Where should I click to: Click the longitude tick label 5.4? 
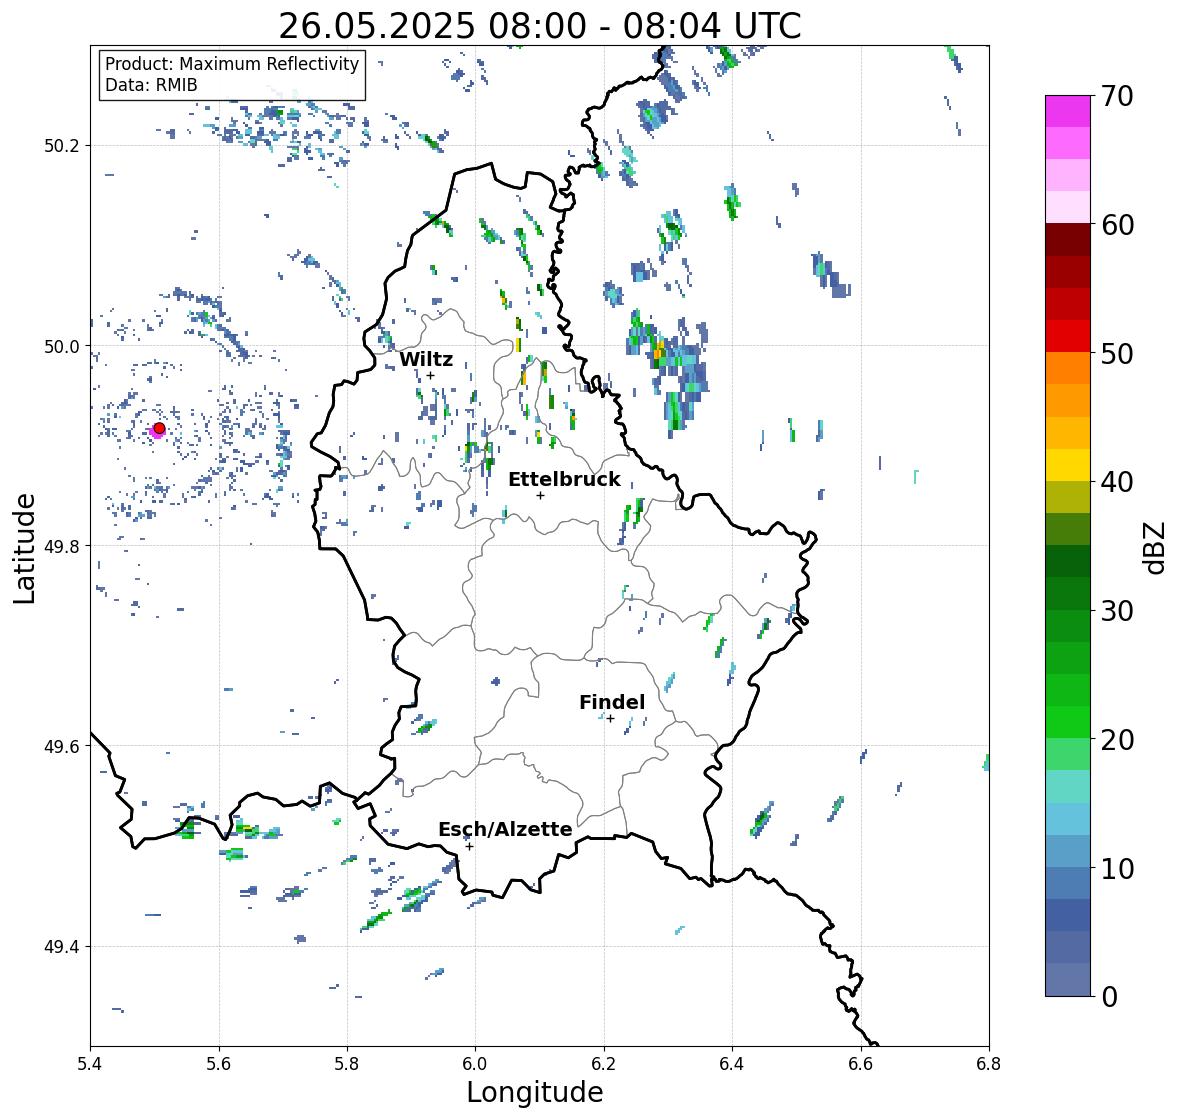point(90,1063)
